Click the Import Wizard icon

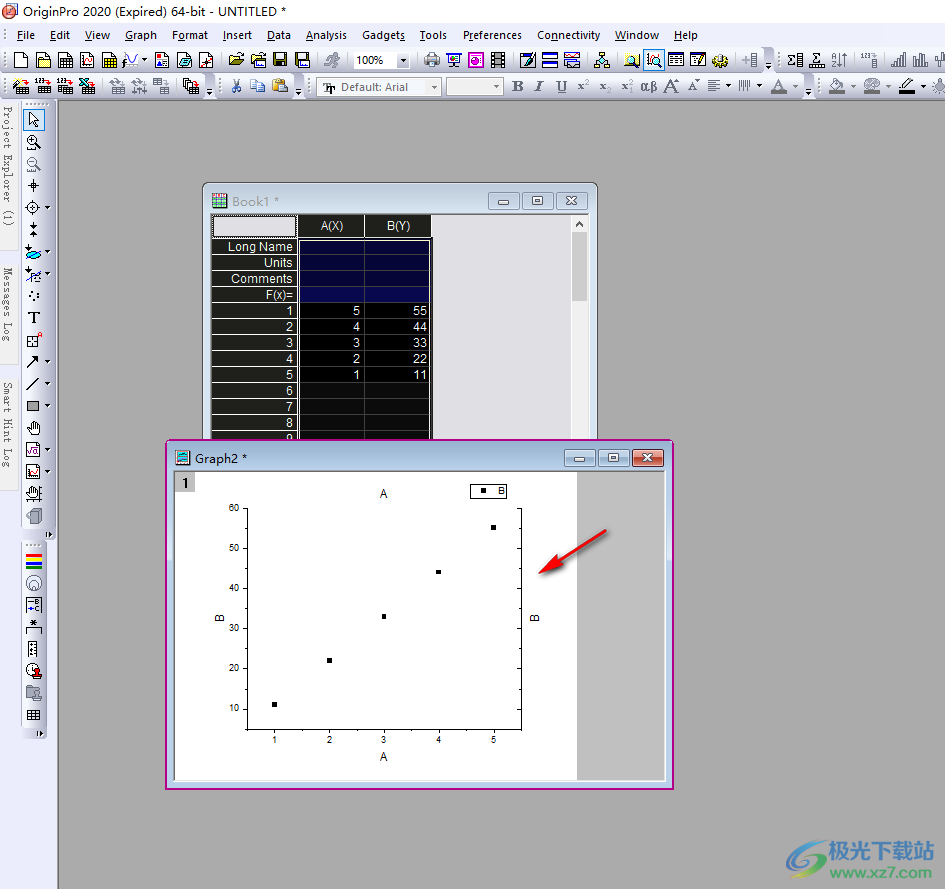pos(20,87)
